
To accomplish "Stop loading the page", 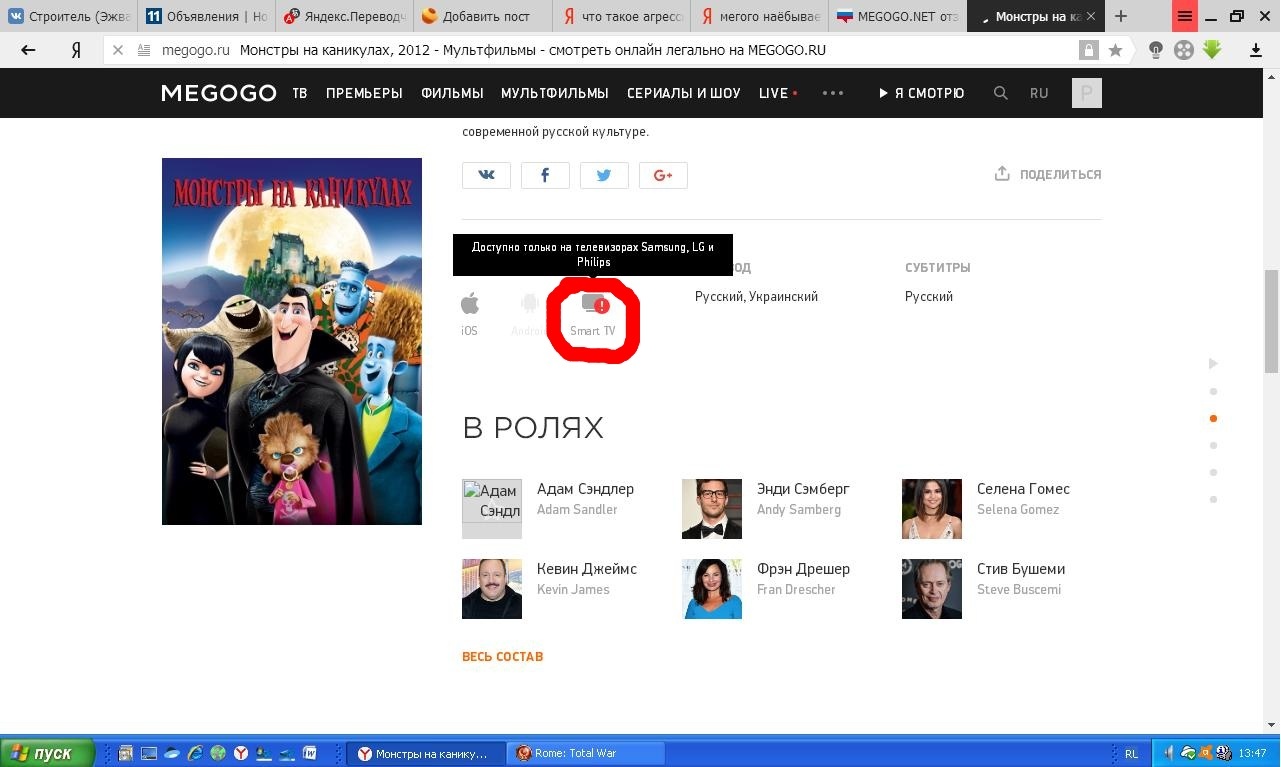I will [x=117, y=50].
